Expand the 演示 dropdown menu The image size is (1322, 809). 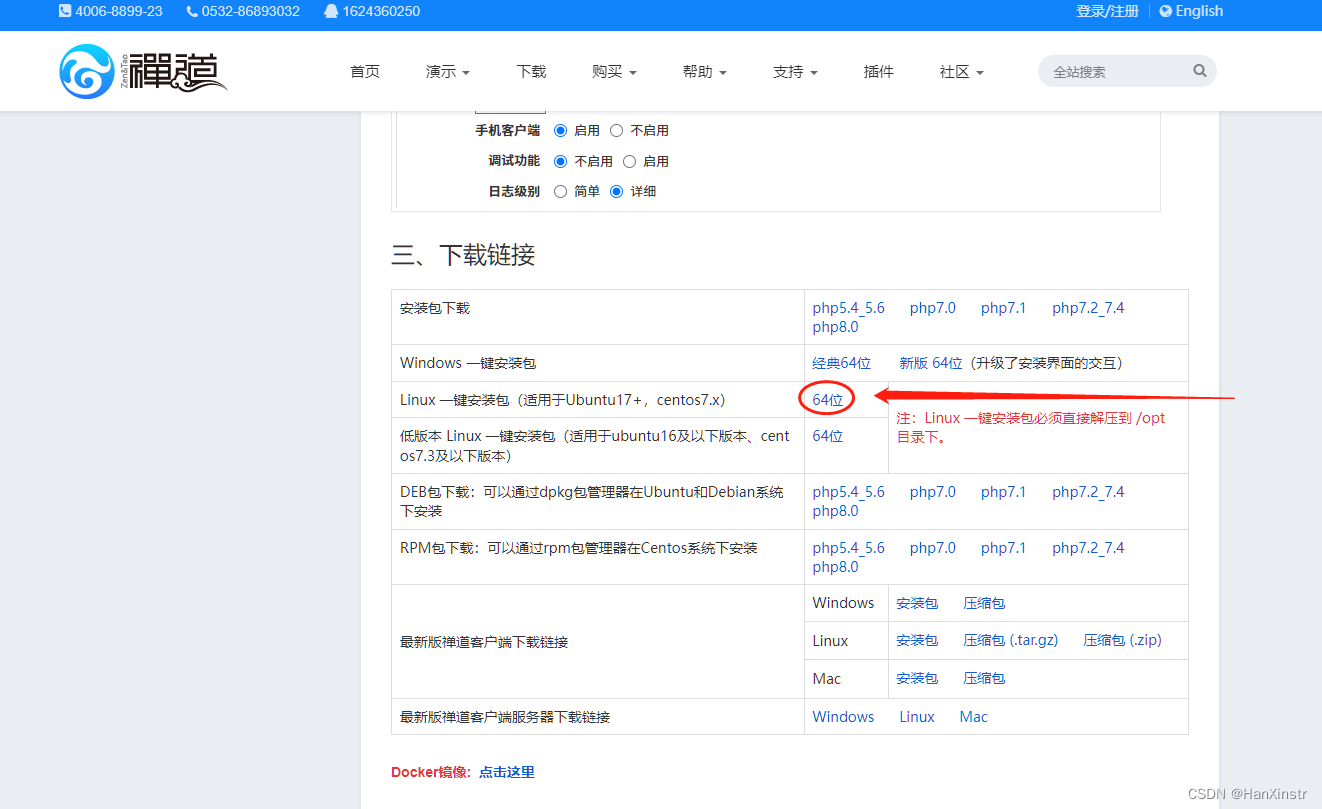(448, 71)
